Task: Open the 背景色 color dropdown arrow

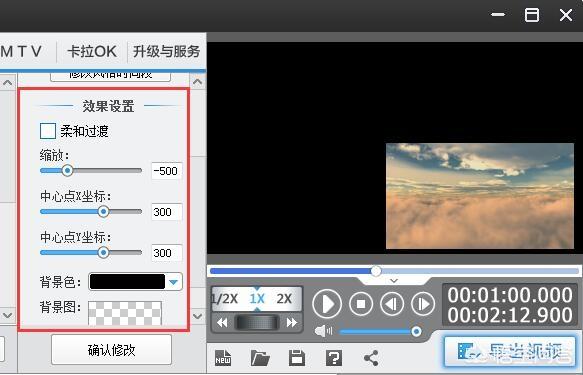Action: 173,282
